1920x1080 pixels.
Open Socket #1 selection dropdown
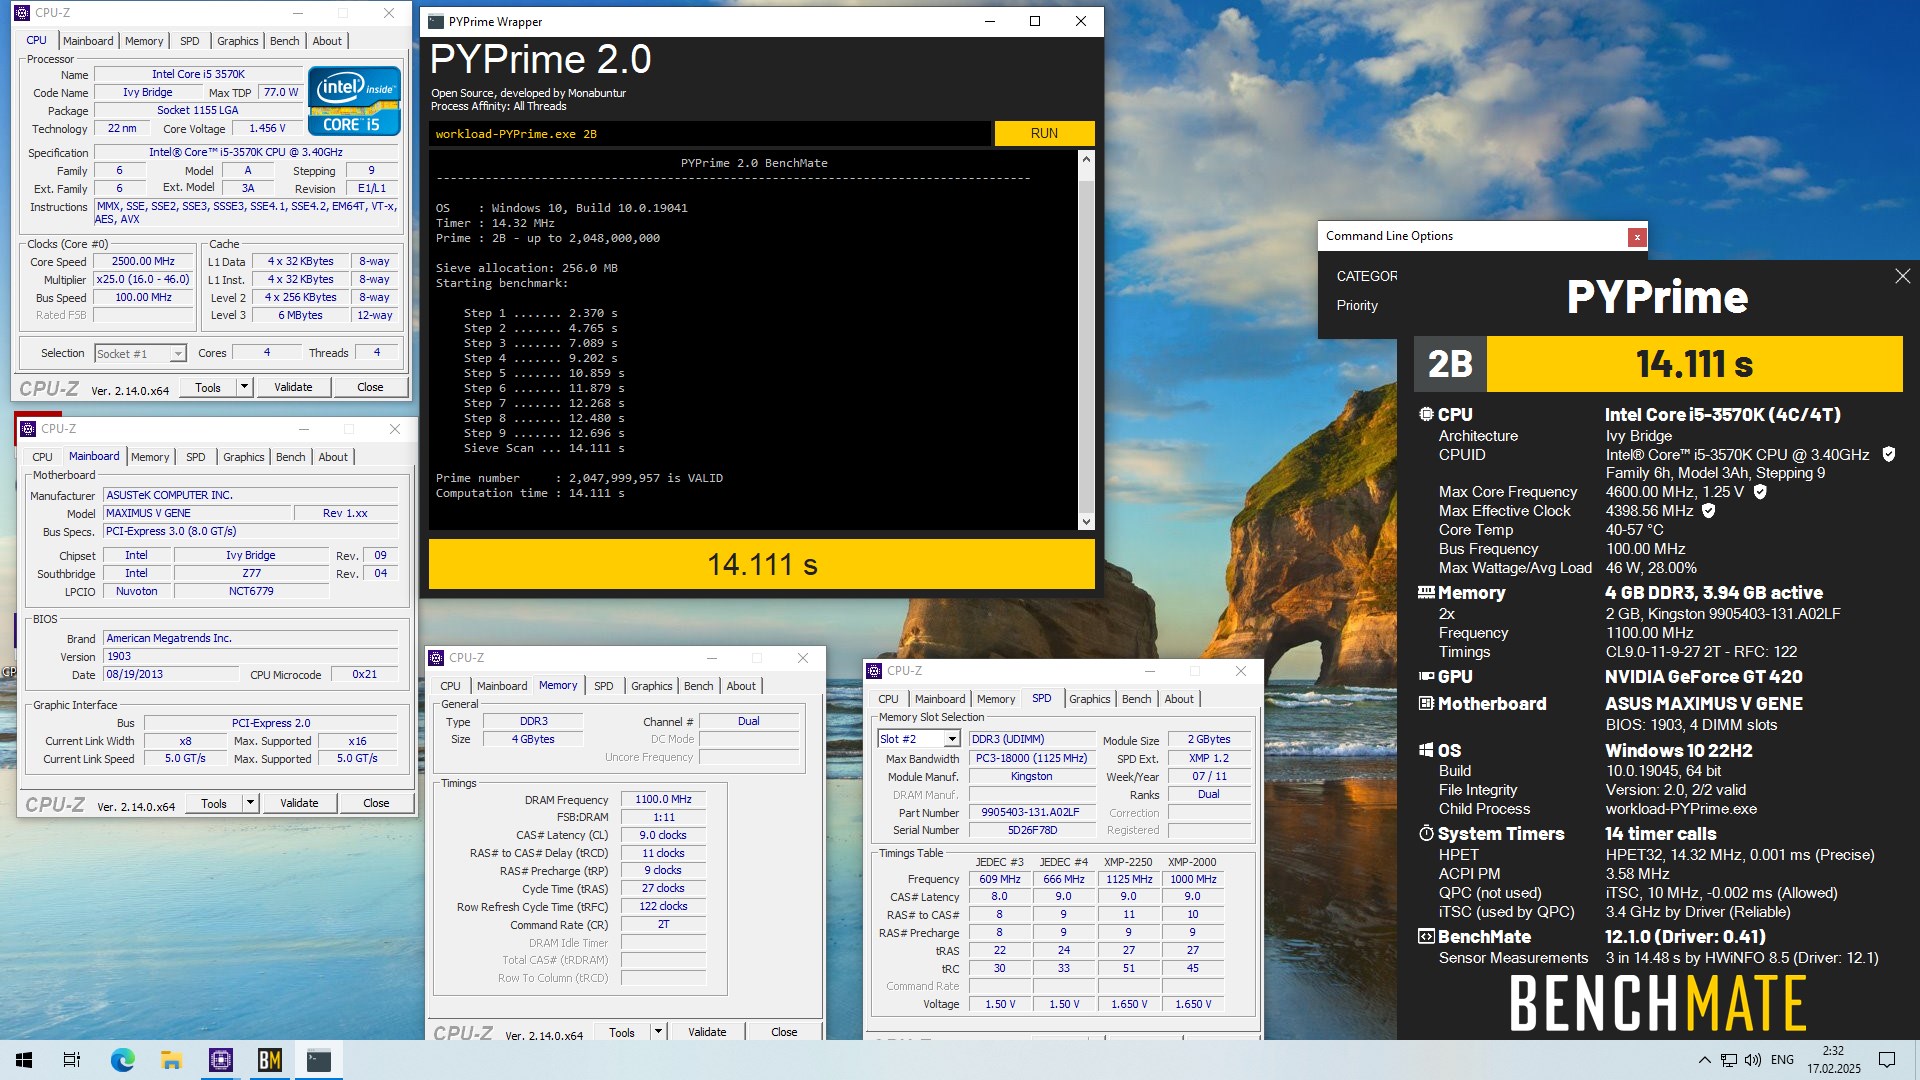[140, 354]
